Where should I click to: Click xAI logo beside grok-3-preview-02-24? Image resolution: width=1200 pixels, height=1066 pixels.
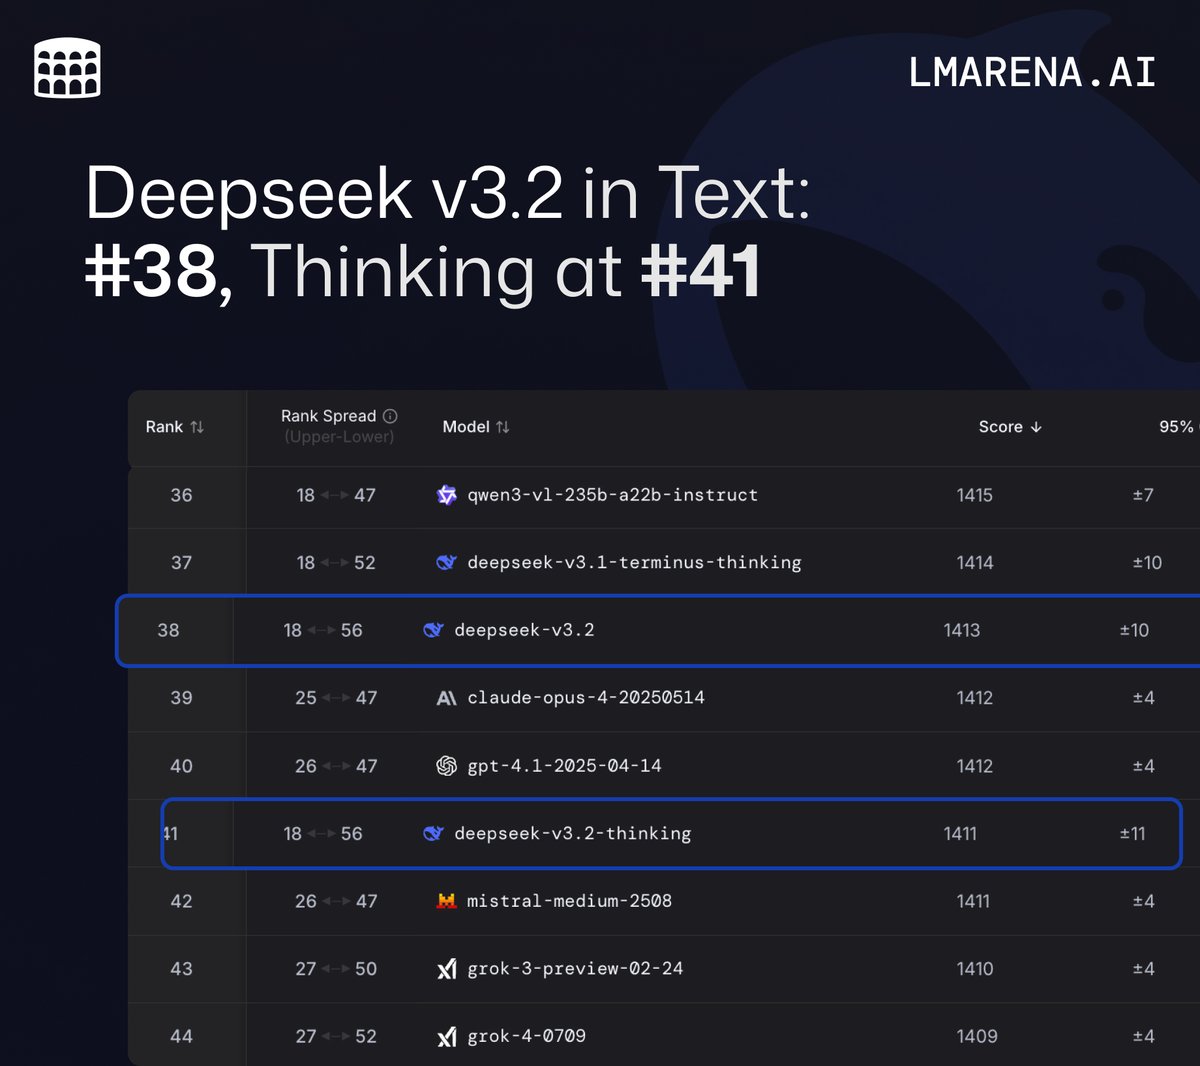tap(447, 969)
